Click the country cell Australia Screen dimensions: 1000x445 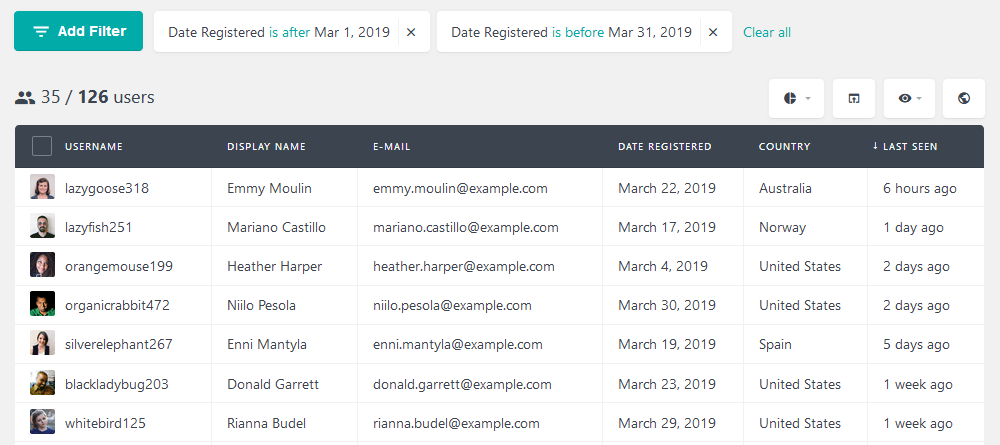coord(785,189)
